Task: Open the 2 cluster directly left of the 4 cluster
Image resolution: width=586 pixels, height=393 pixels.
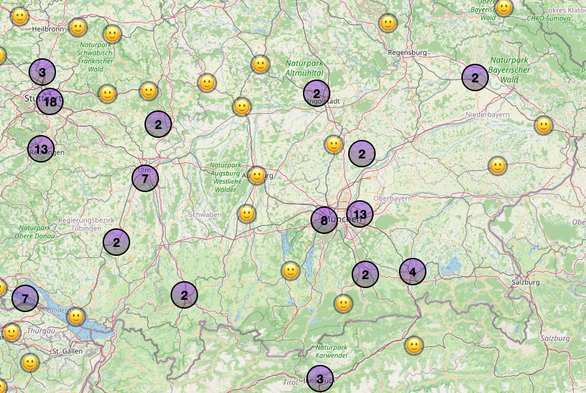Action: [x=365, y=274]
